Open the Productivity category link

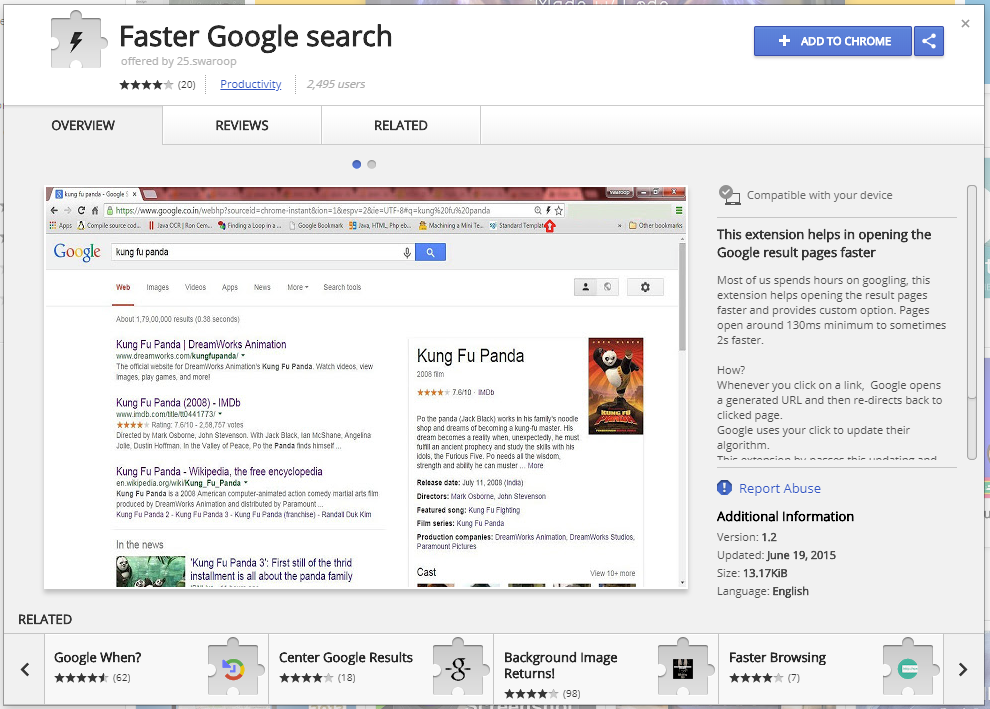click(x=250, y=84)
